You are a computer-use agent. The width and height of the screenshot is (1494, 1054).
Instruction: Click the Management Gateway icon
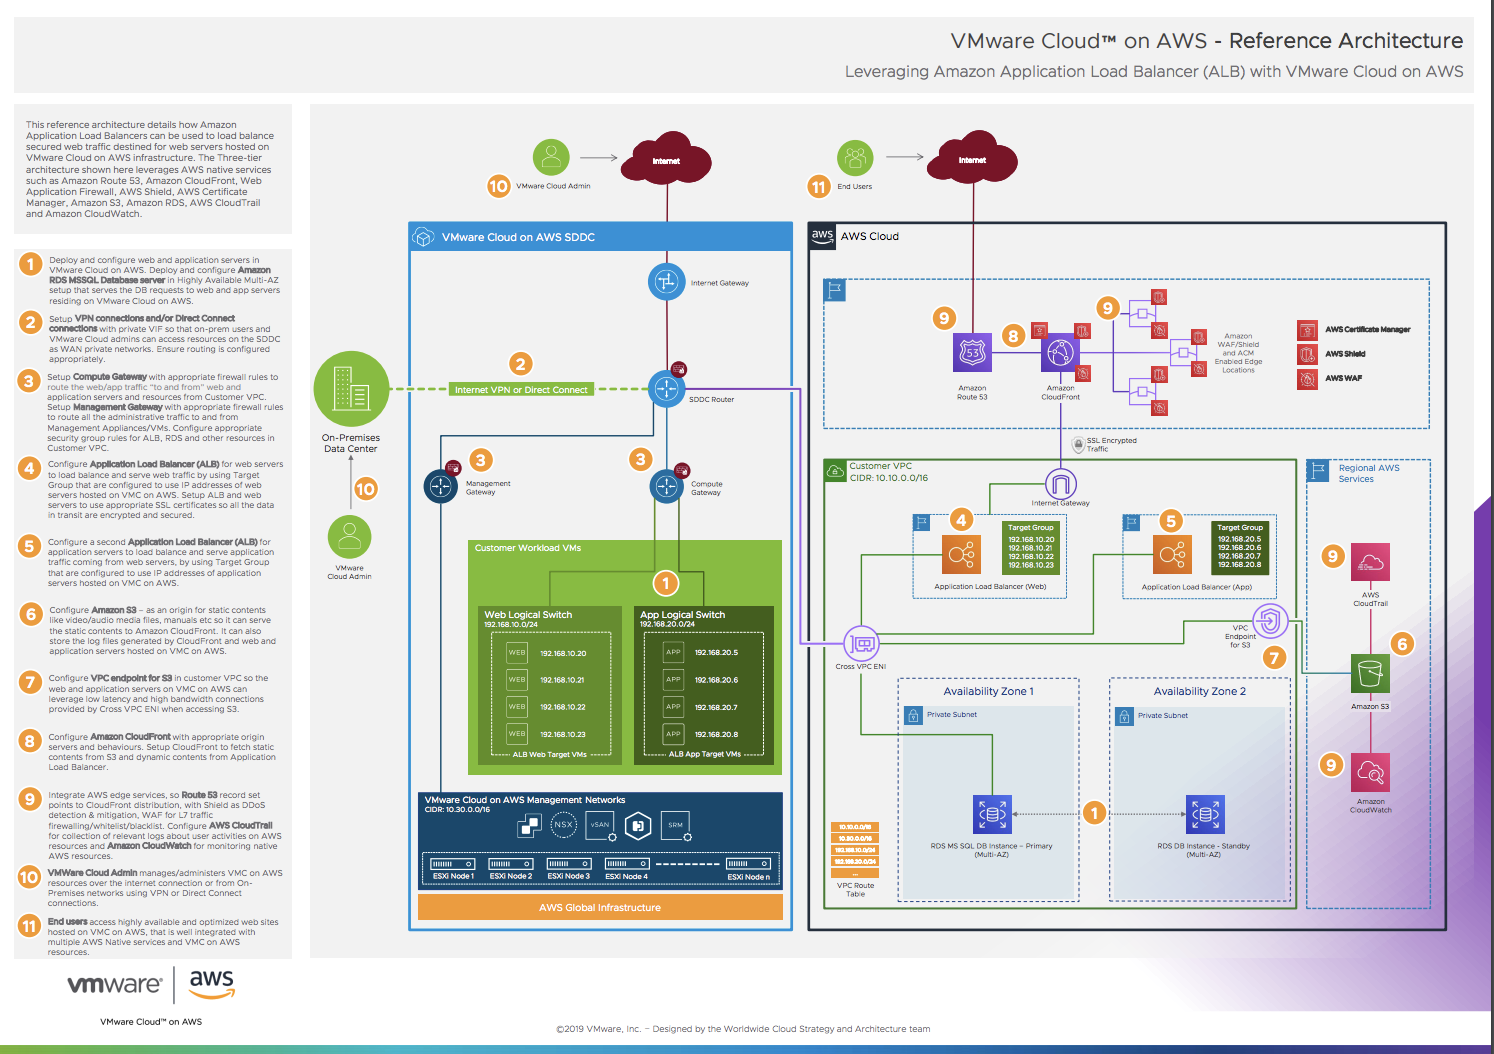coord(441,487)
